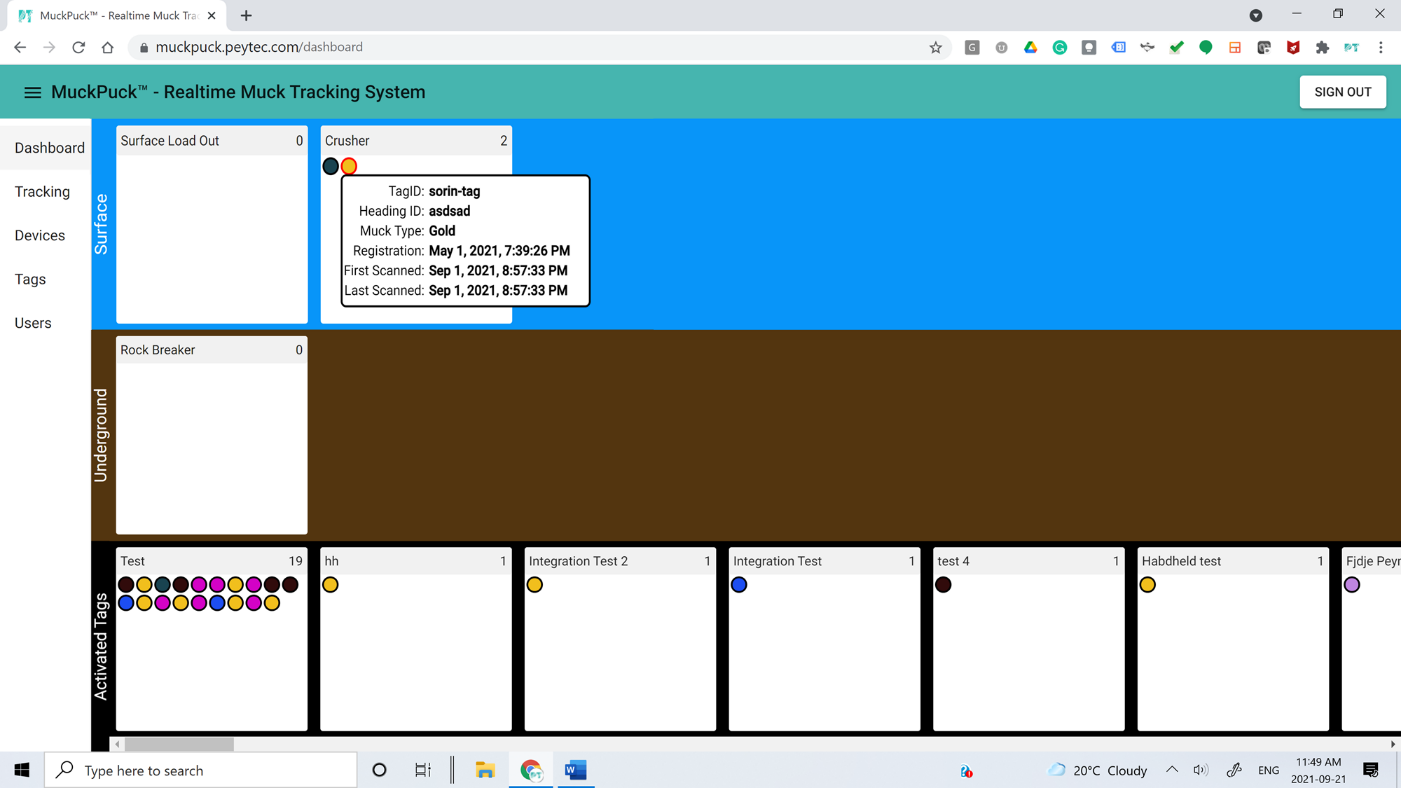
Task: Open the volume control in system tray
Action: pyautogui.click(x=1201, y=770)
